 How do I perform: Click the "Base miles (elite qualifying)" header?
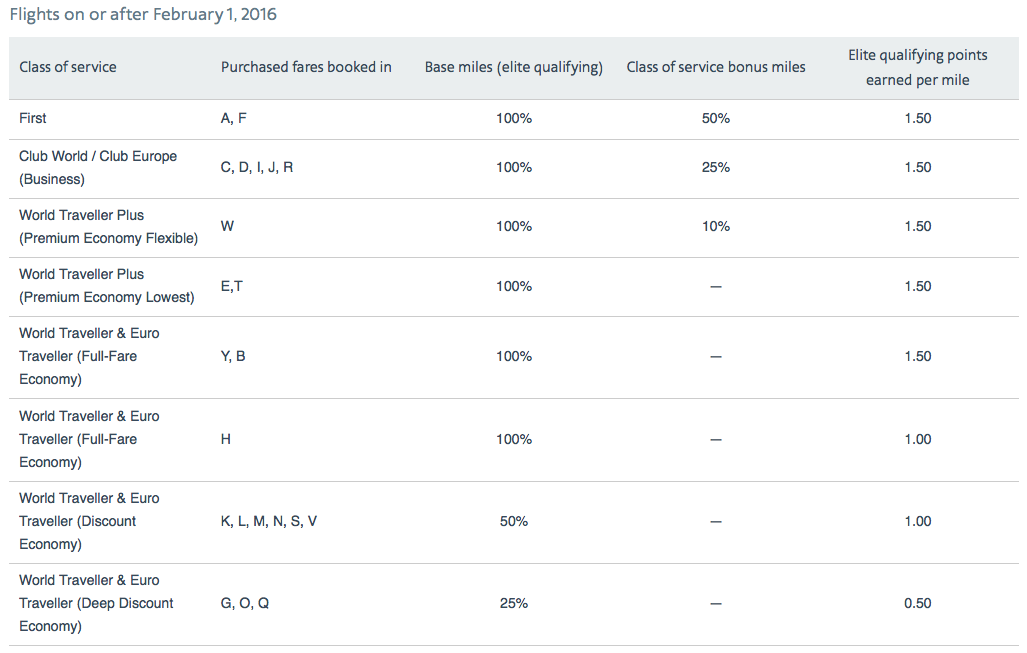click(x=514, y=67)
